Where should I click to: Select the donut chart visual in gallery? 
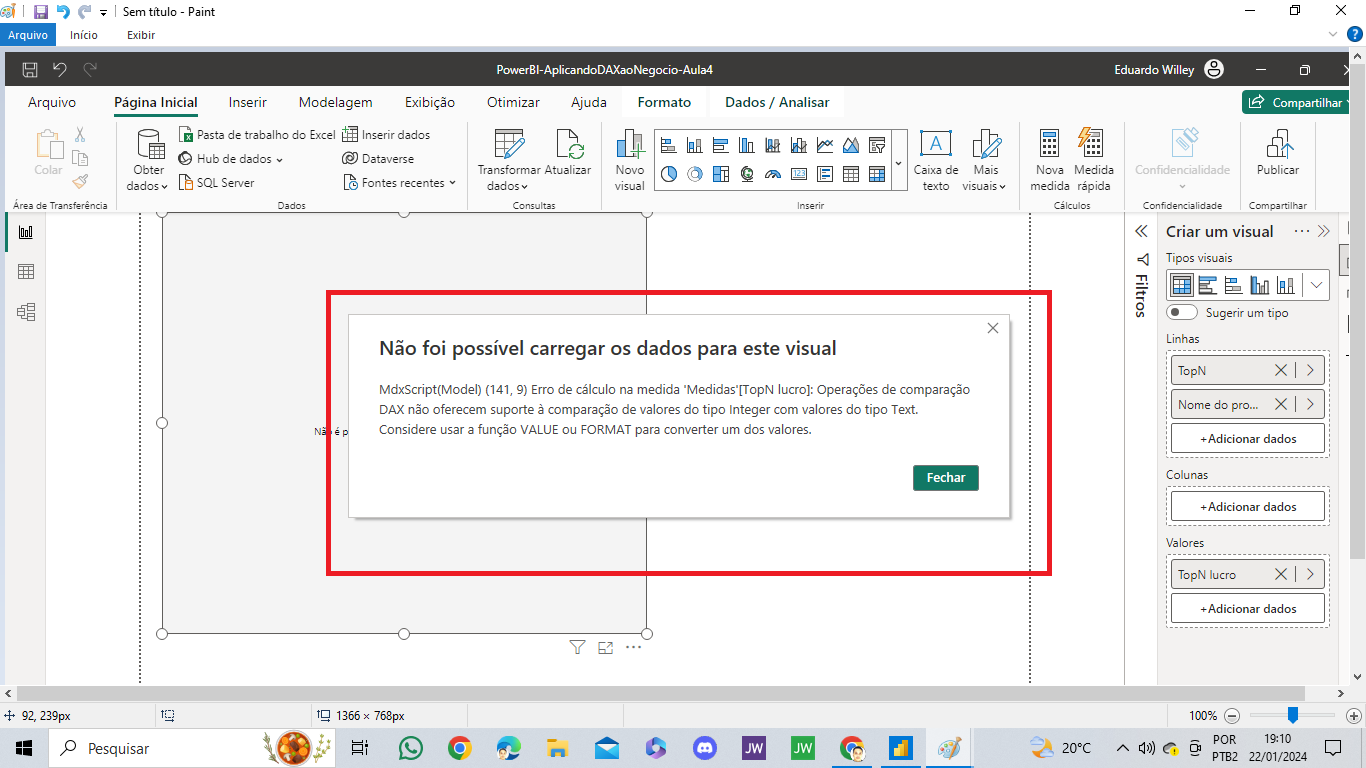pyautogui.click(x=695, y=174)
